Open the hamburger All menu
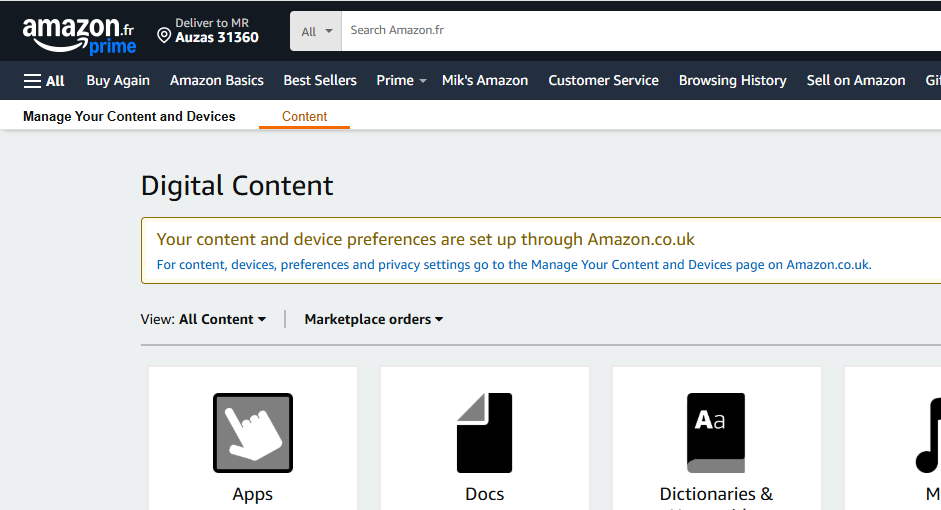This screenshot has width=941, height=510. [x=44, y=81]
